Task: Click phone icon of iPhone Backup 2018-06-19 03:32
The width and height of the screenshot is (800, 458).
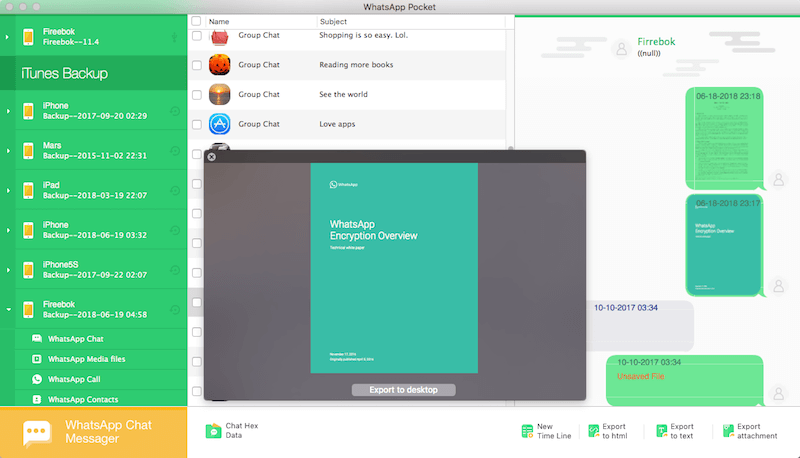Action: coord(29,230)
